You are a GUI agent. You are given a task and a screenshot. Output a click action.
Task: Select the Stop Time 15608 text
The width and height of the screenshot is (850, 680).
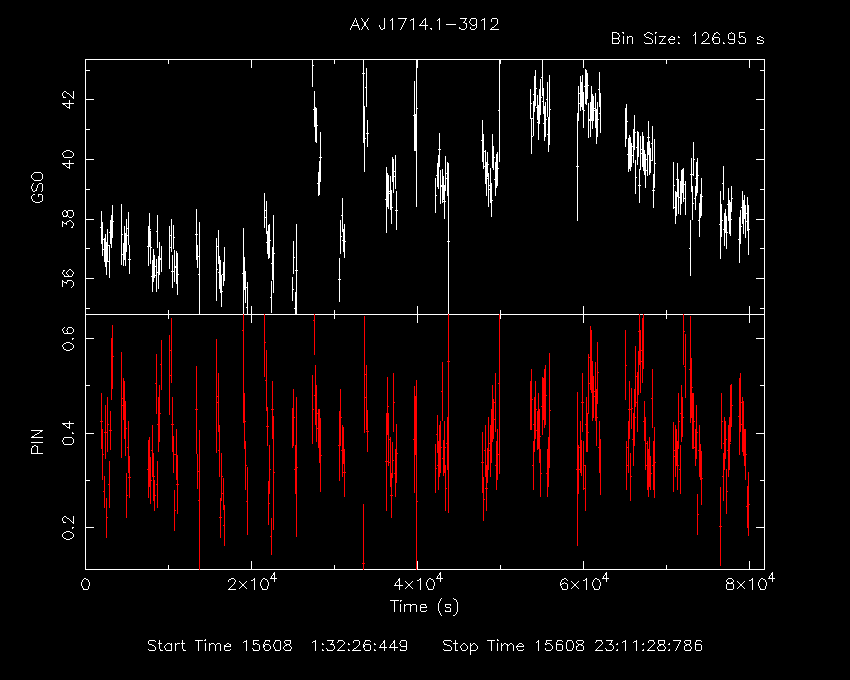coord(513,646)
